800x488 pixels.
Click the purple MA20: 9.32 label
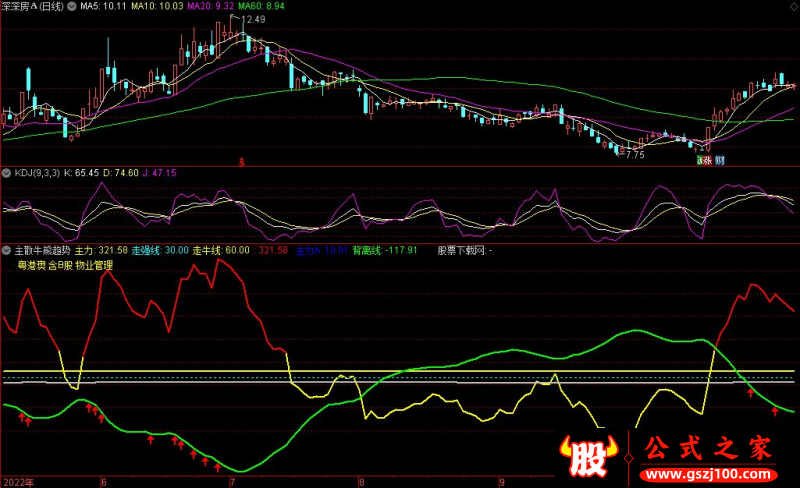pos(209,6)
